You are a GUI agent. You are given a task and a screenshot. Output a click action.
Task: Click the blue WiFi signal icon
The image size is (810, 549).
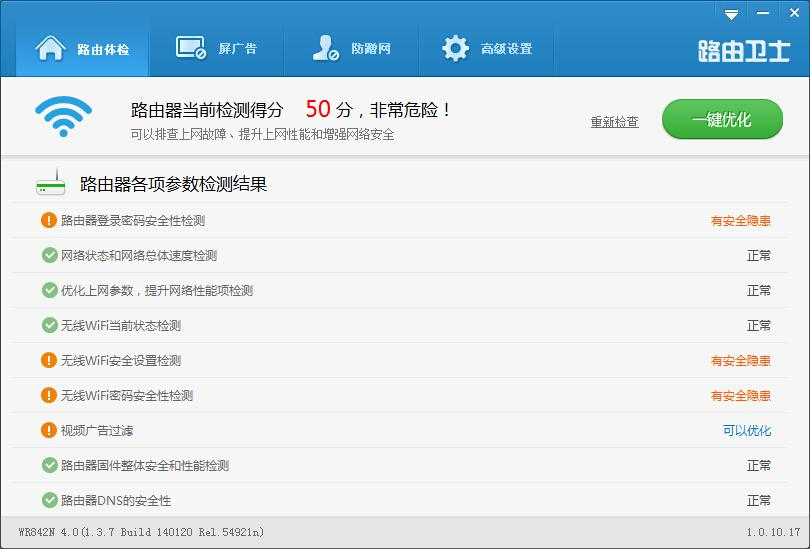pos(64,116)
